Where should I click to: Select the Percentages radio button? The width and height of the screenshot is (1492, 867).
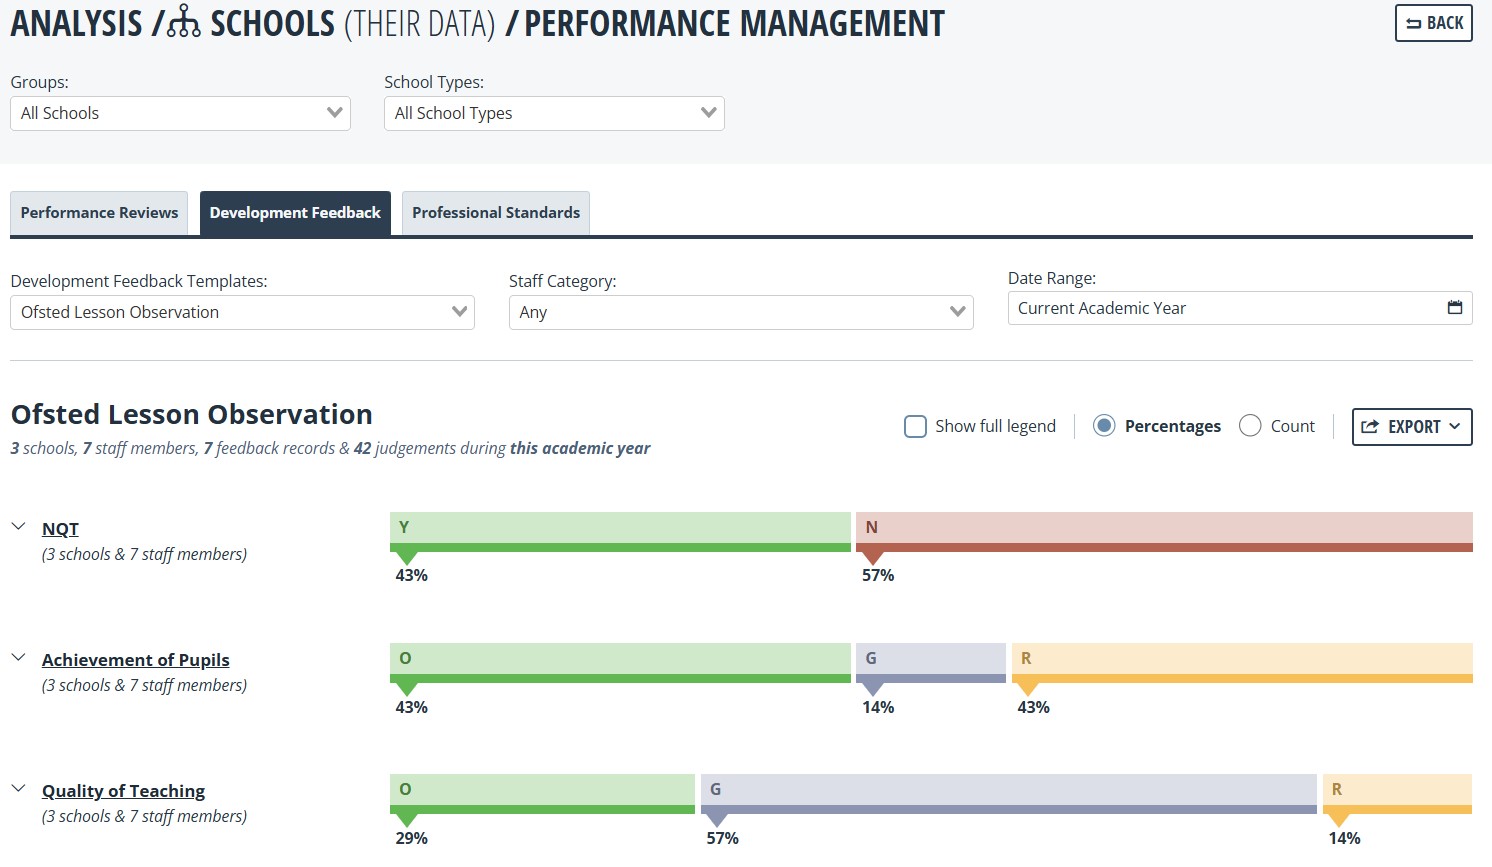click(x=1104, y=426)
